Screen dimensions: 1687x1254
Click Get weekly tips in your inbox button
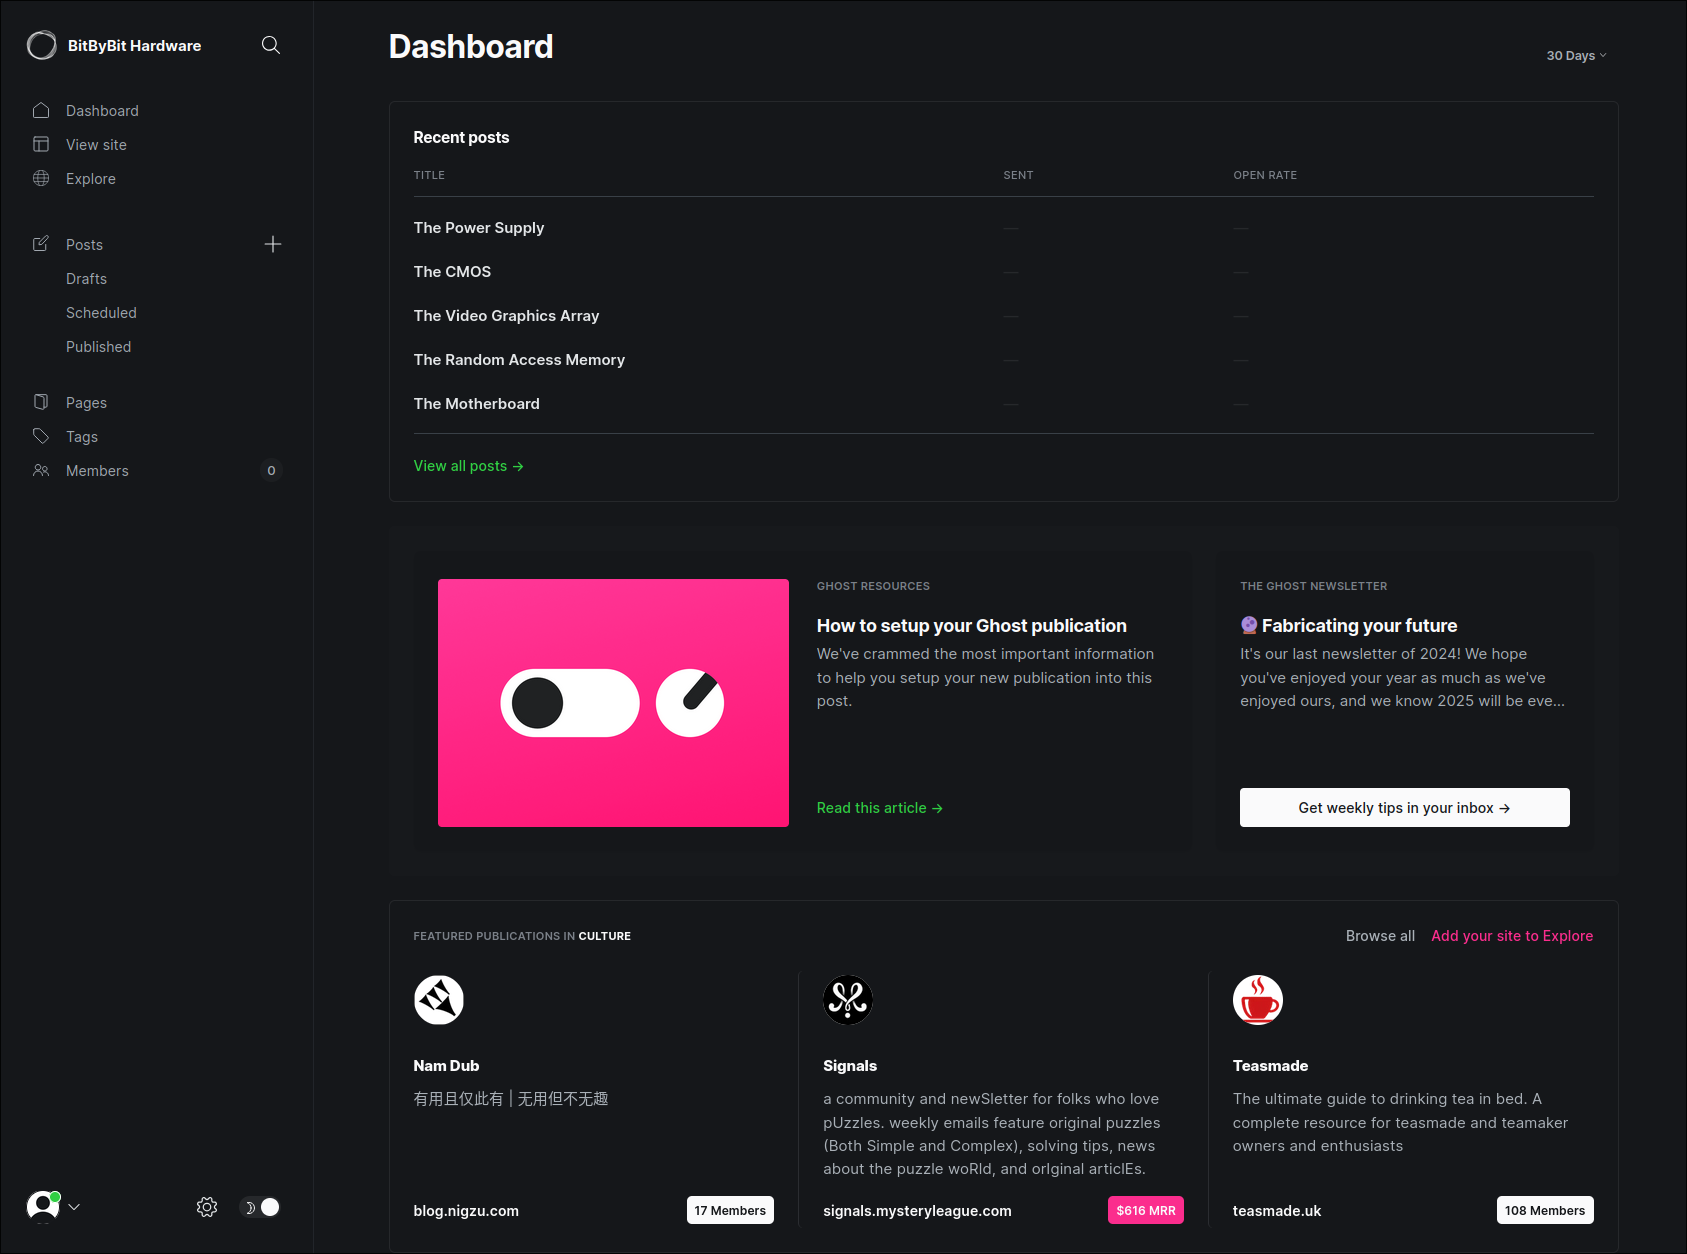[x=1404, y=808]
